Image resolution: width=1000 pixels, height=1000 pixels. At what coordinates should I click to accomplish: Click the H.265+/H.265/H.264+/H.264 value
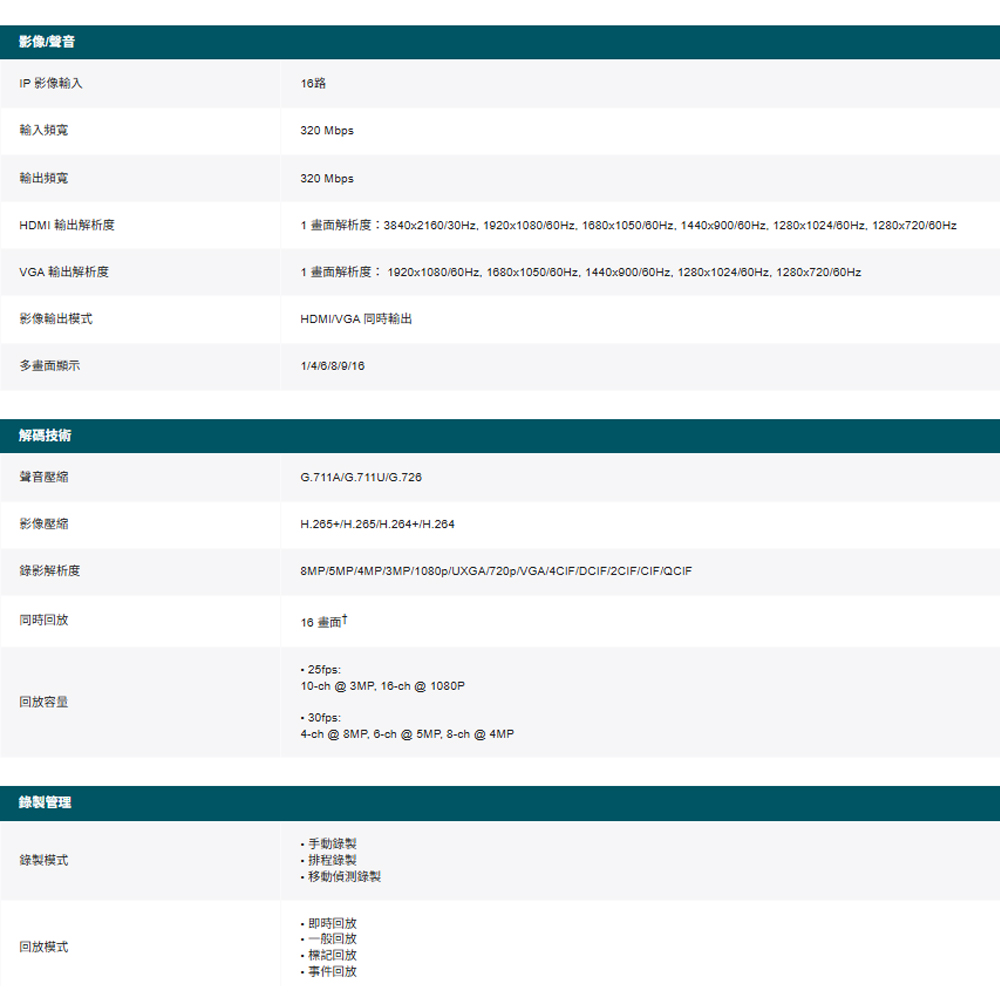pos(378,524)
